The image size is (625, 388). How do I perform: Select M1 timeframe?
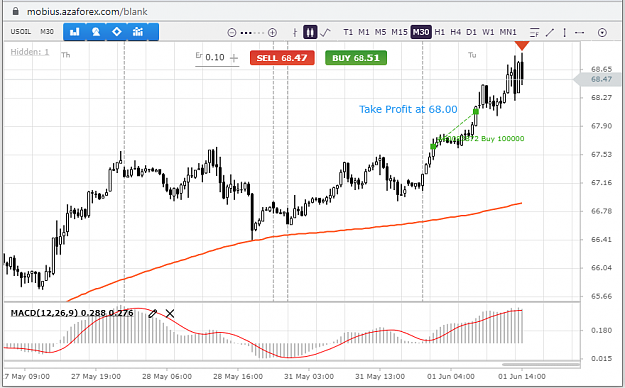coord(364,32)
